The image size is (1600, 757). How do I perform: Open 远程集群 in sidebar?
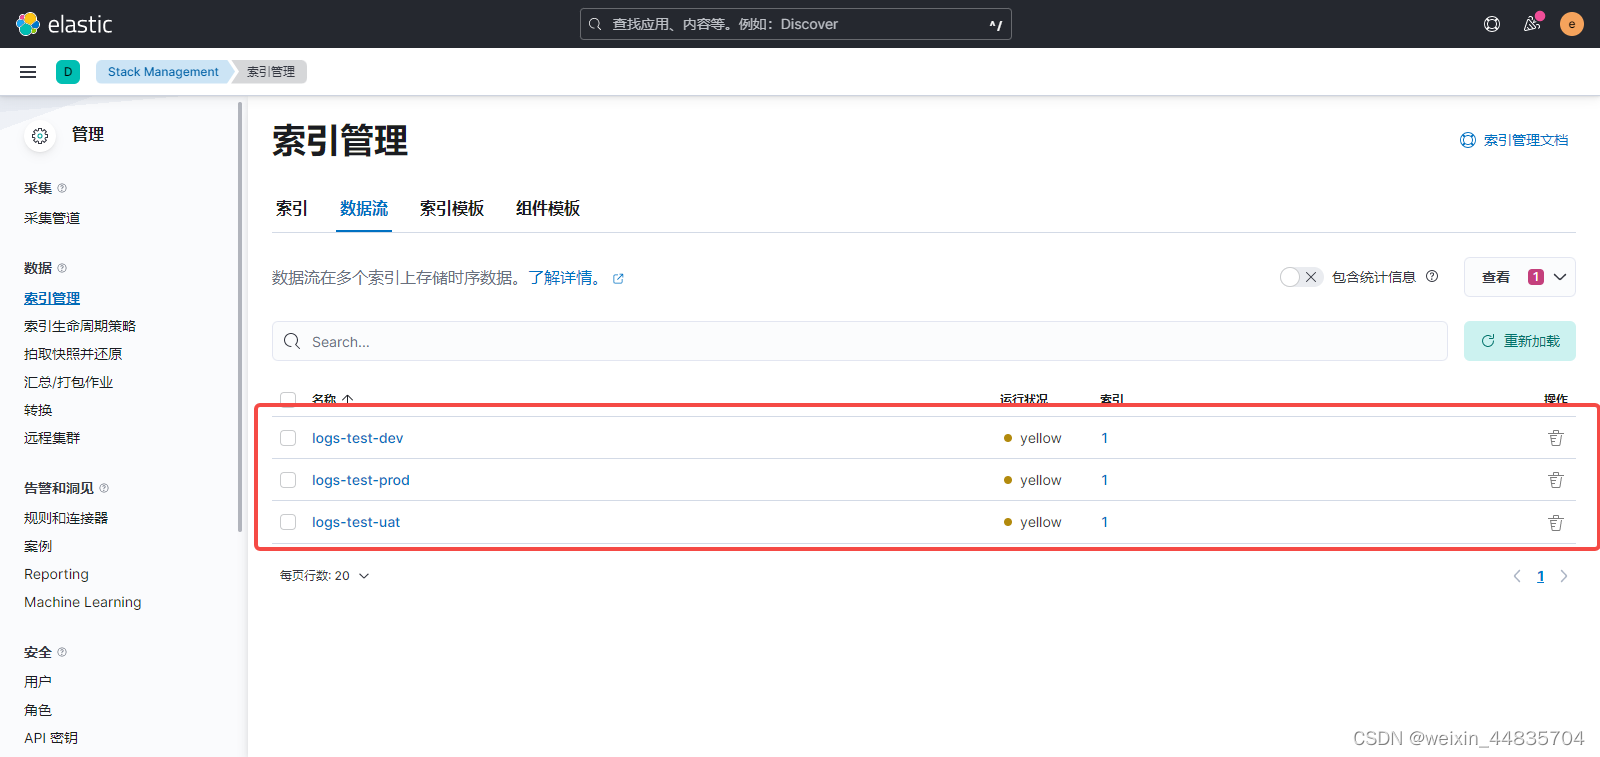tap(52, 438)
